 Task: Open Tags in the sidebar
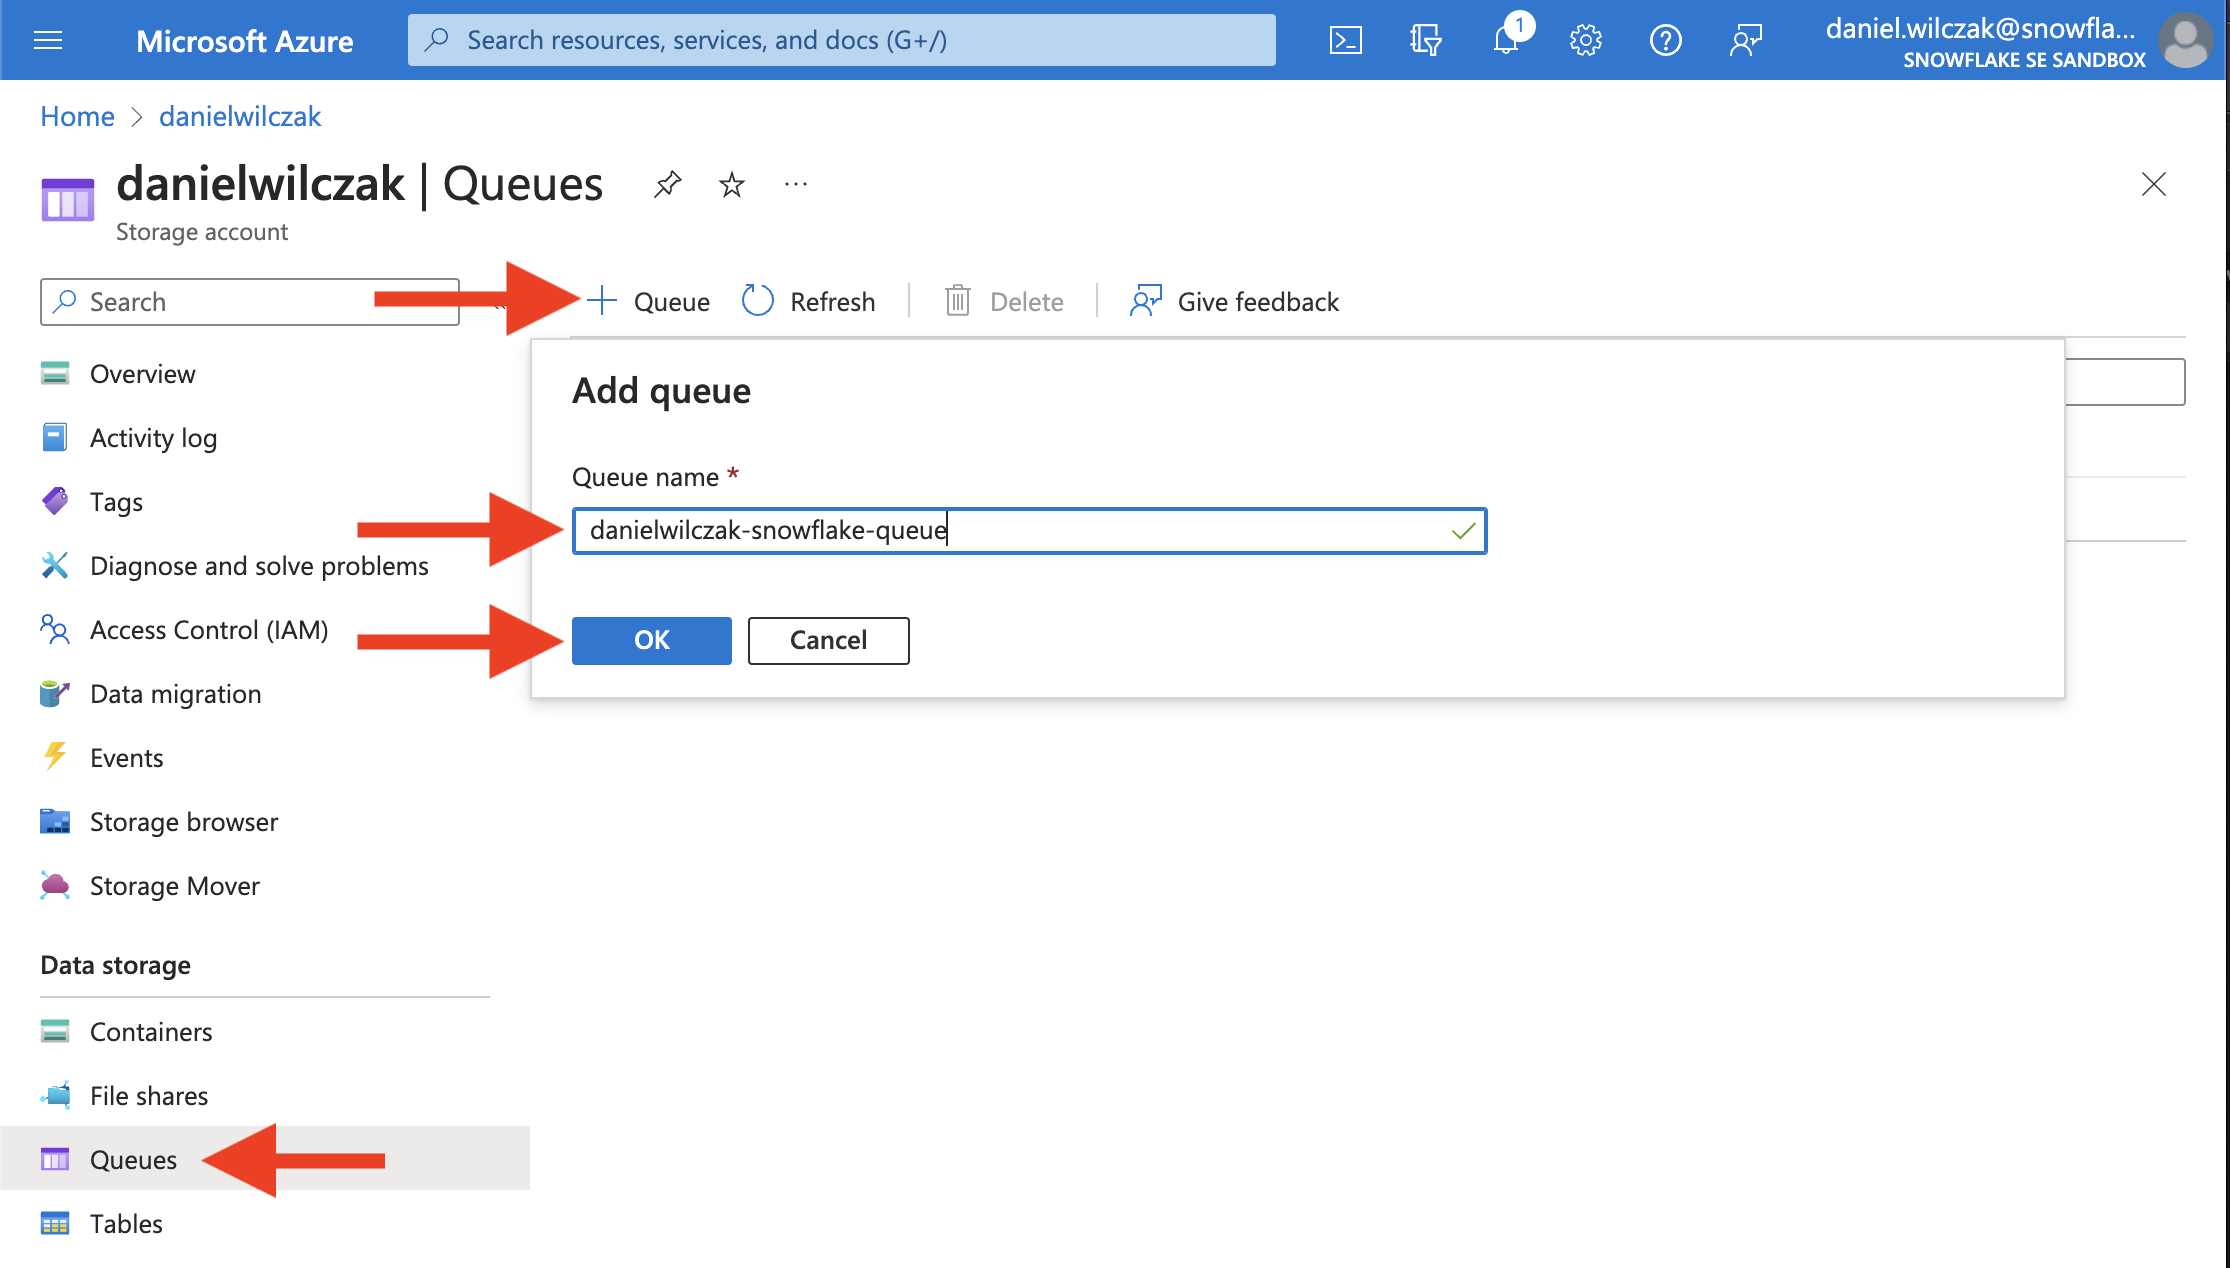click(x=116, y=502)
